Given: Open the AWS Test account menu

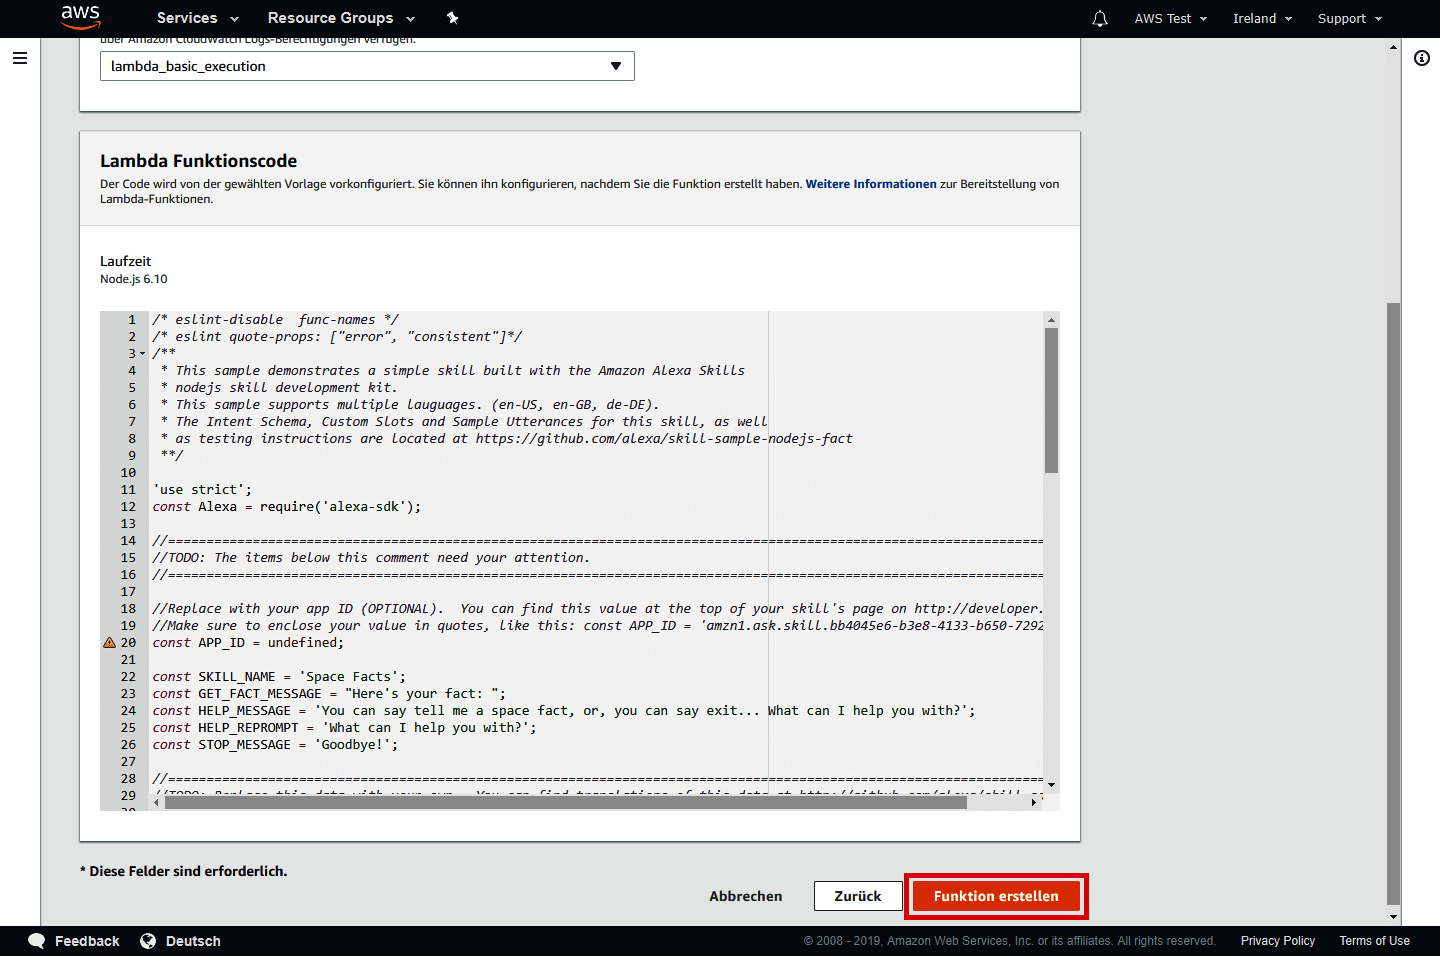Looking at the screenshot, I should (x=1170, y=18).
